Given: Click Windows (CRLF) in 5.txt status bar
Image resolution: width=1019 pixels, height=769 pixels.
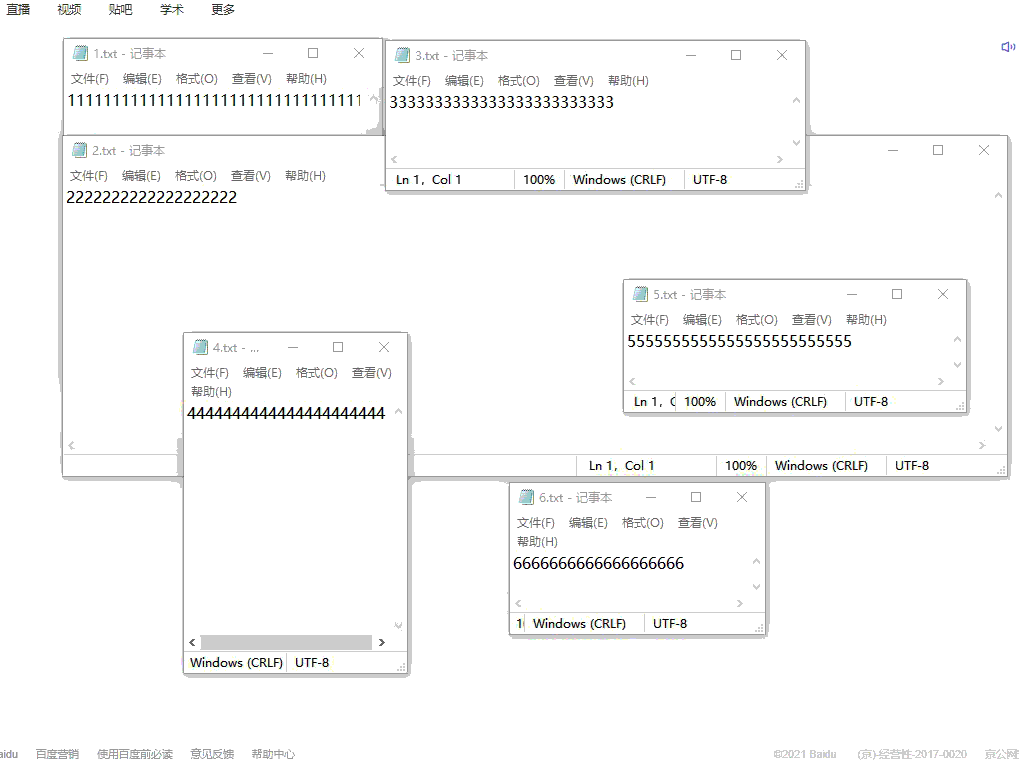Looking at the screenshot, I should tap(780, 402).
